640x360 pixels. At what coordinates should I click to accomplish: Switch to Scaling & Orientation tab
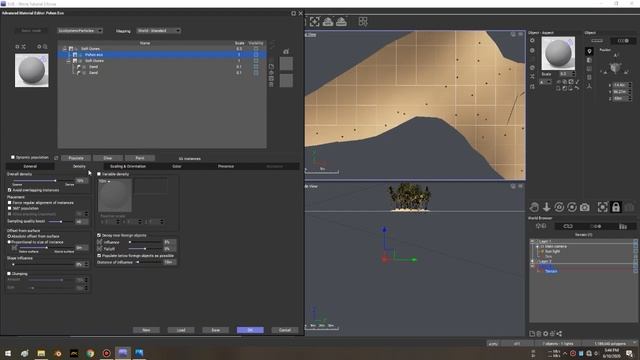pos(128,167)
